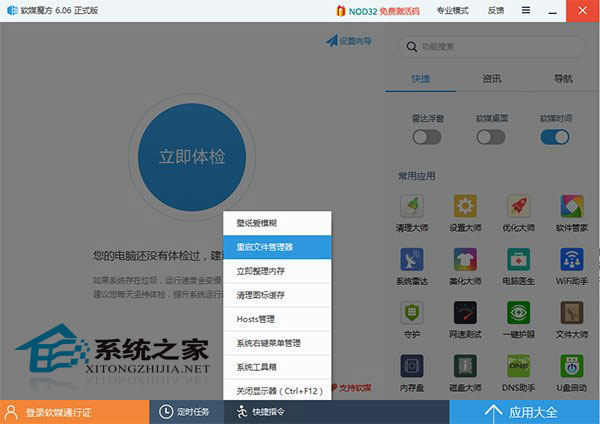600x424 pixels.
Task: Open 美化大师 t-shirt icon
Action: [x=465, y=259]
